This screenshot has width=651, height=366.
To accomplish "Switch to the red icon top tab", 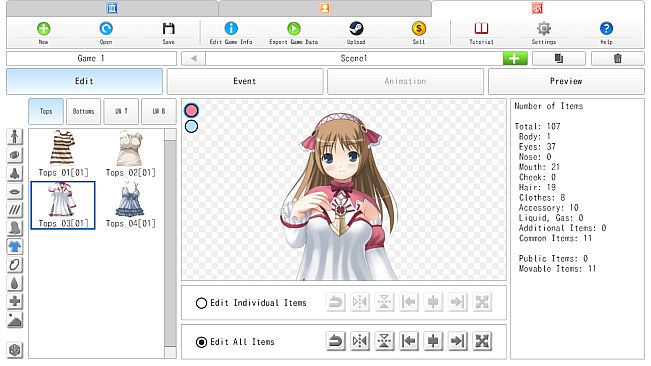I will (x=537, y=8).
